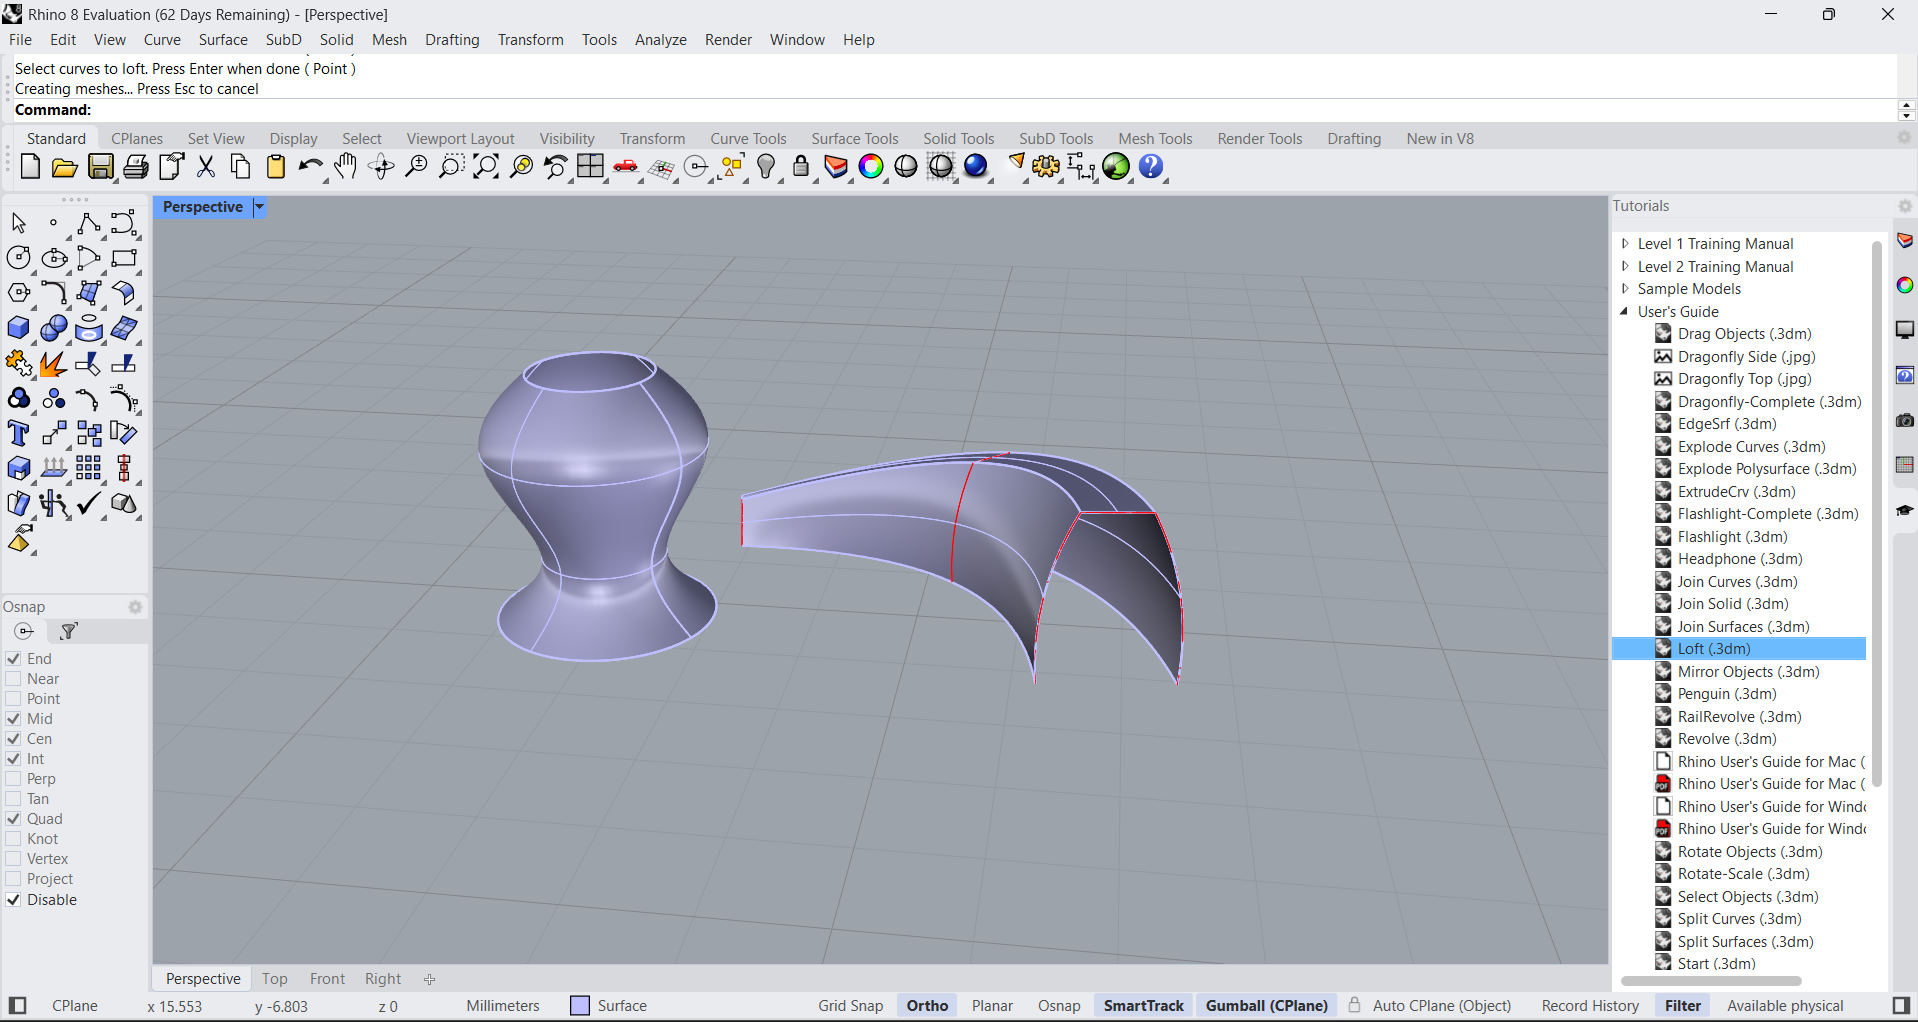Toggle Ortho in the status bar
Image resolution: width=1918 pixels, height=1022 pixels.
tap(927, 1006)
